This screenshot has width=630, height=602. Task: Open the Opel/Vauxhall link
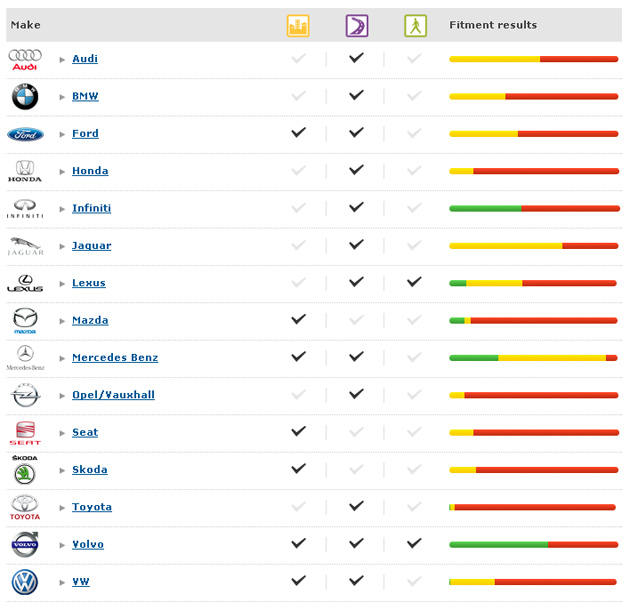pos(113,395)
